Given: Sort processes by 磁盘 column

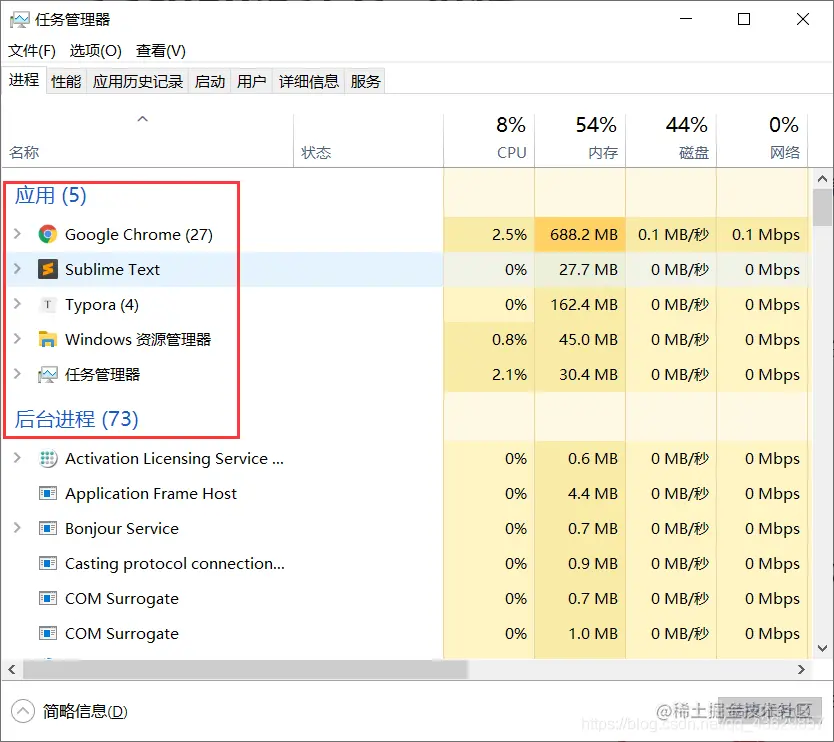Looking at the screenshot, I should click(x=671, y=140).
